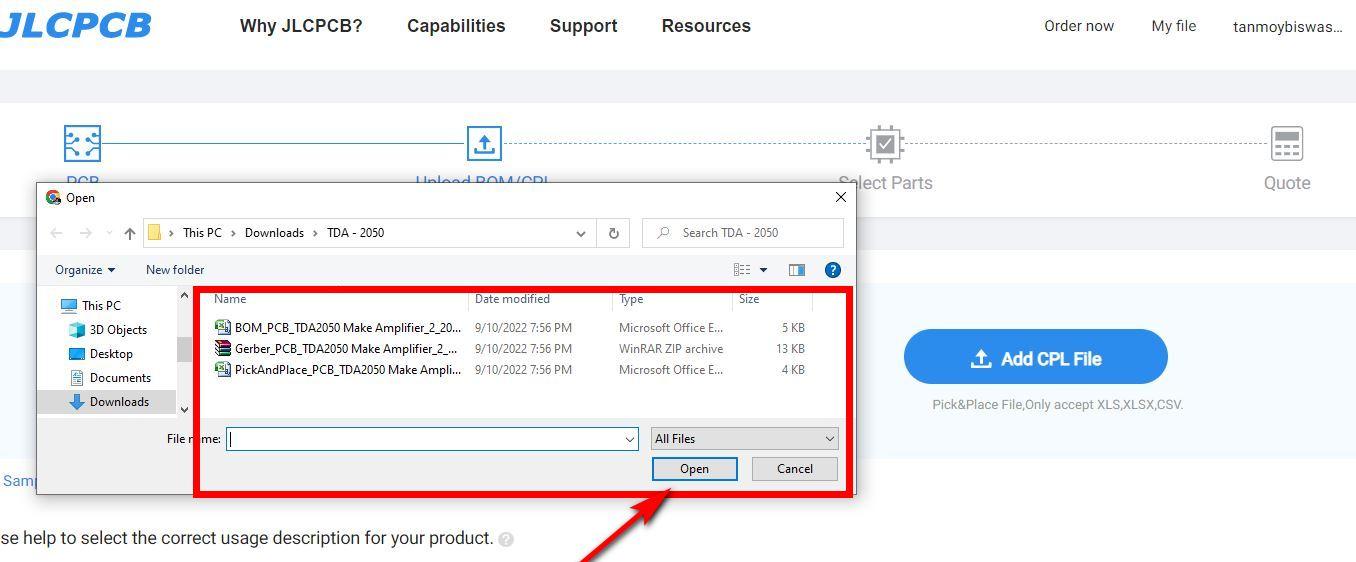
Task: Select the Gerber_PCB_TDA2050 Make Amplifier file
Action: coord(346,349)
